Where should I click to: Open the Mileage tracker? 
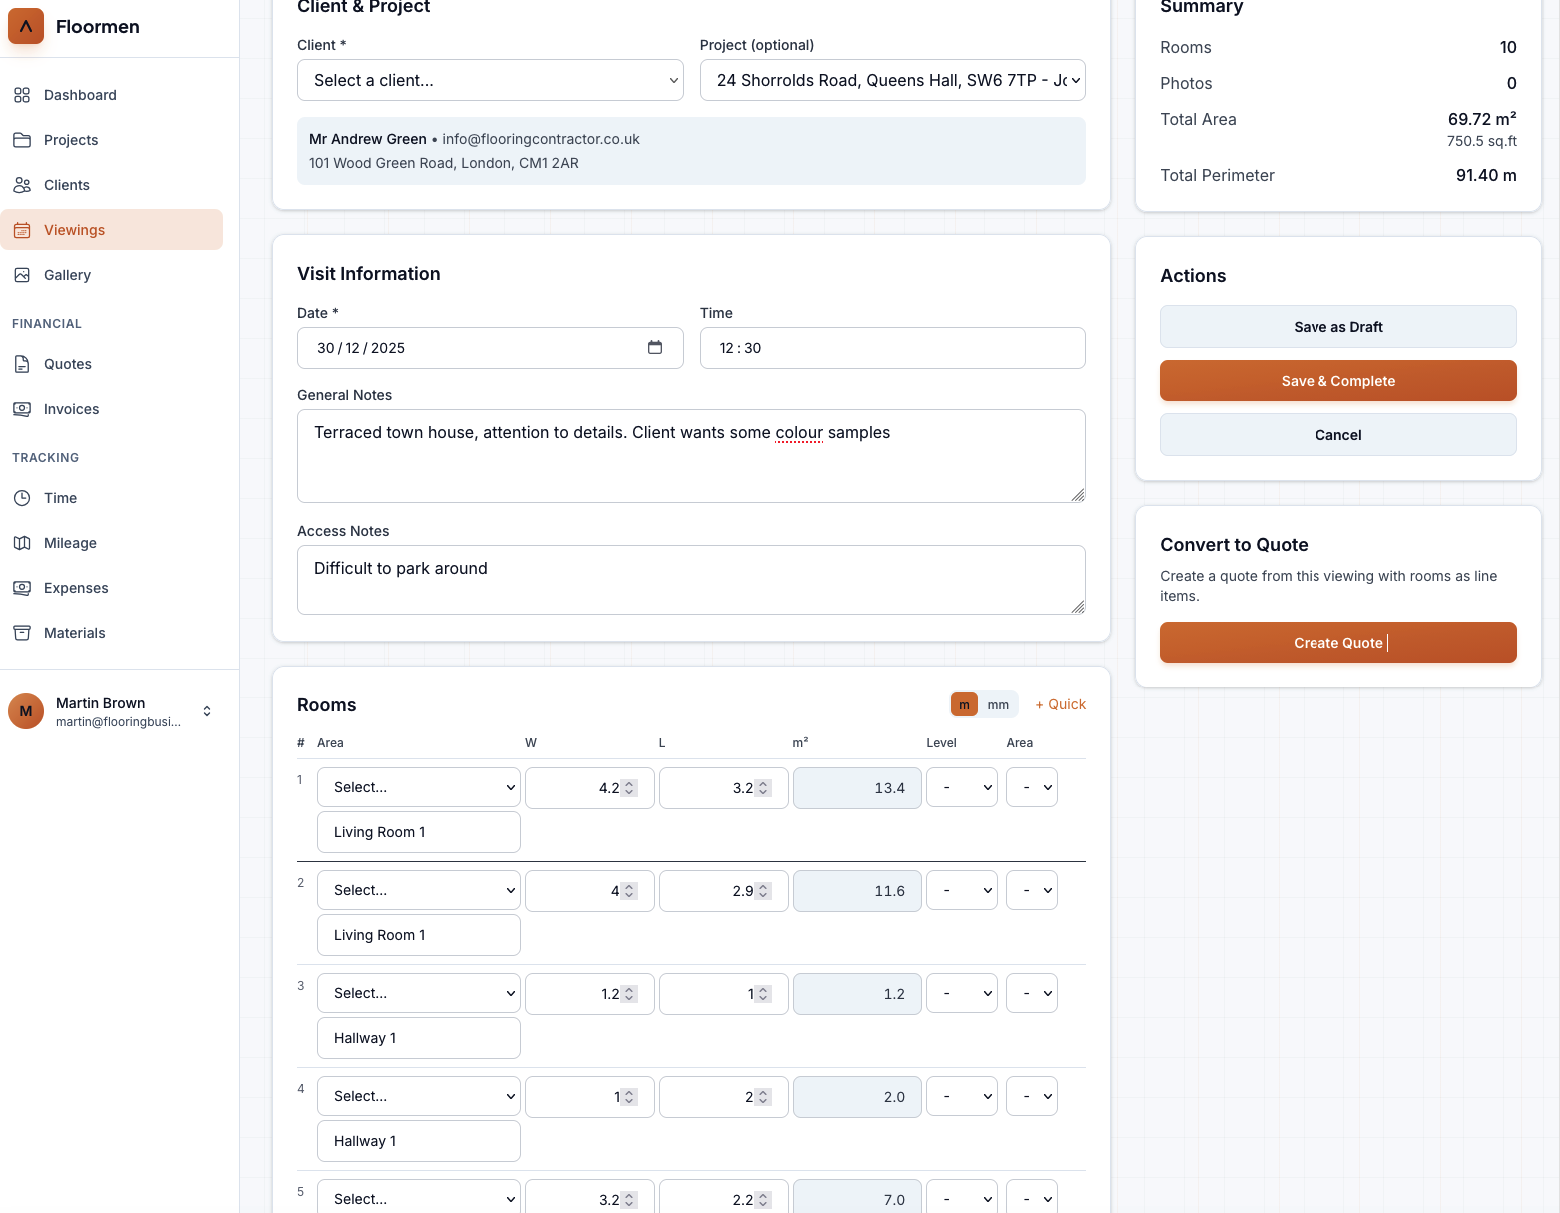click(70, 543)
